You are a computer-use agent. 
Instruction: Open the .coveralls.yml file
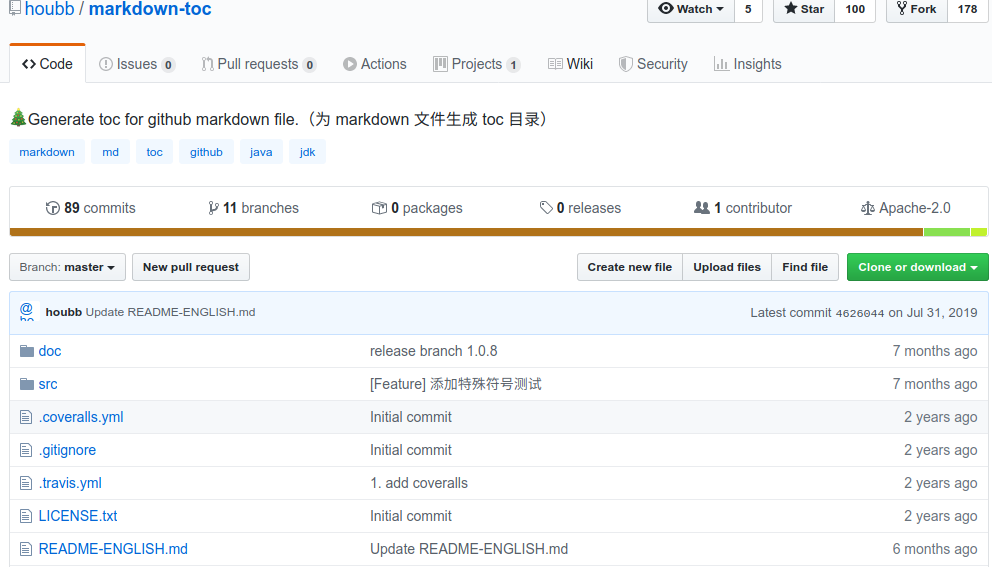coord(81,417)
